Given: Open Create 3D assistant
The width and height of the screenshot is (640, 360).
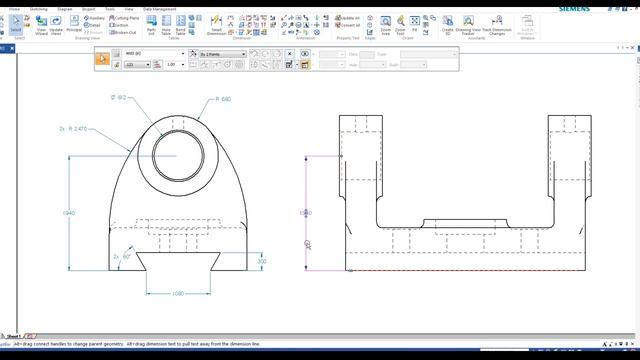Looking at the screenshot, I should pyautogui.click(x=448, y=25).
